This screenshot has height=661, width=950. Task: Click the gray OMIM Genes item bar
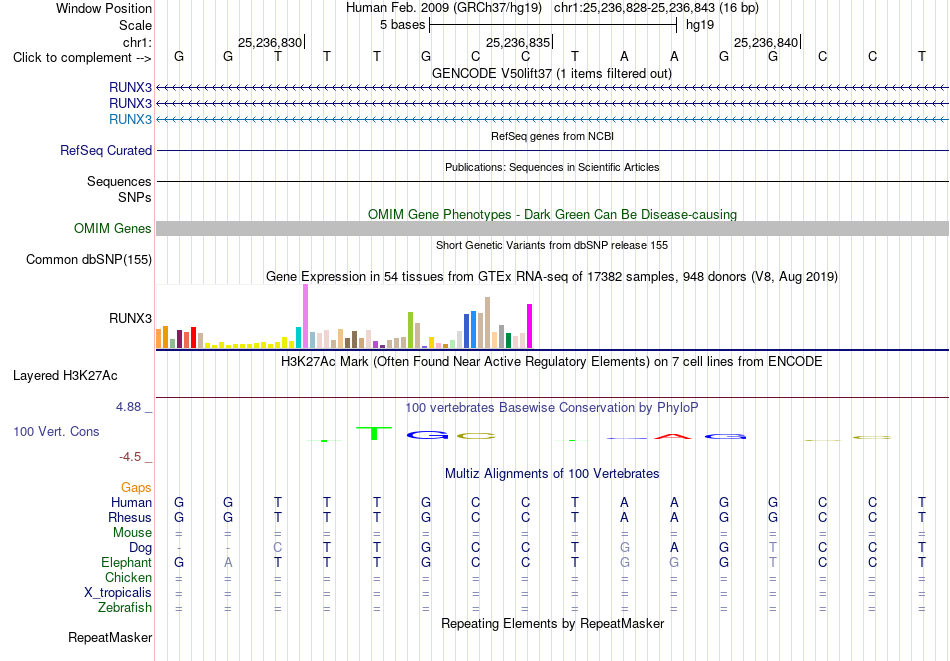(553, 228)
